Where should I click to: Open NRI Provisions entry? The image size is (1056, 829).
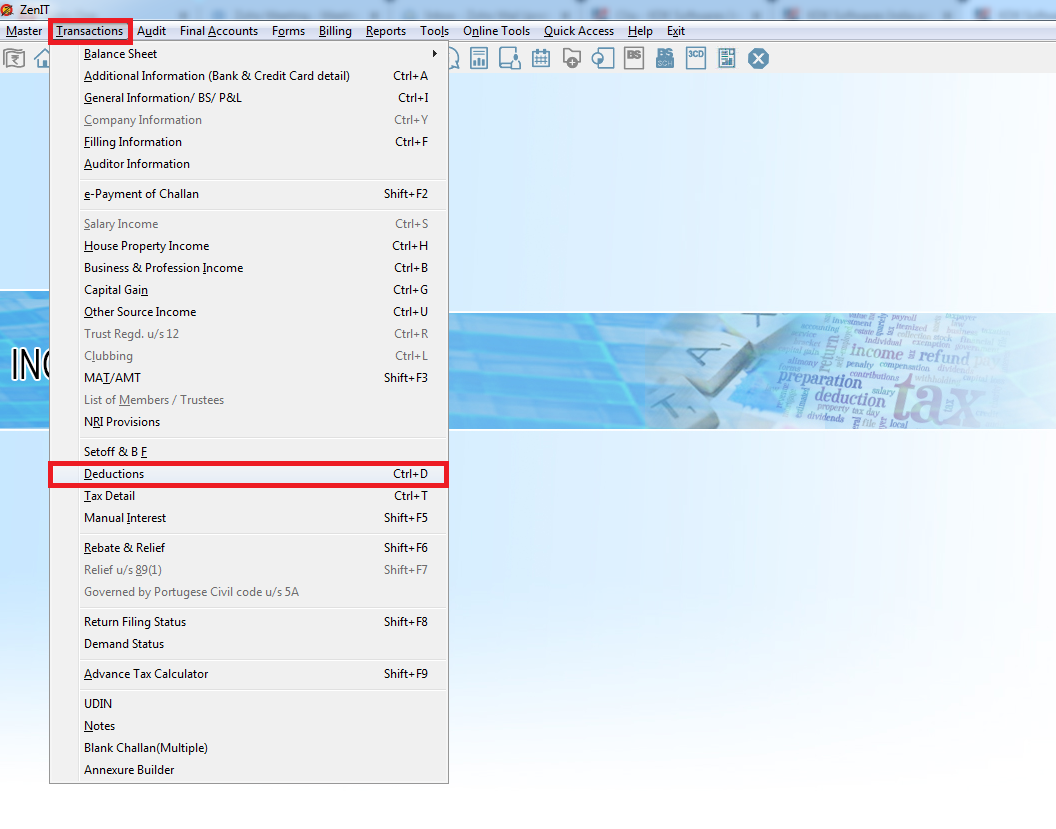click(249, 422)
